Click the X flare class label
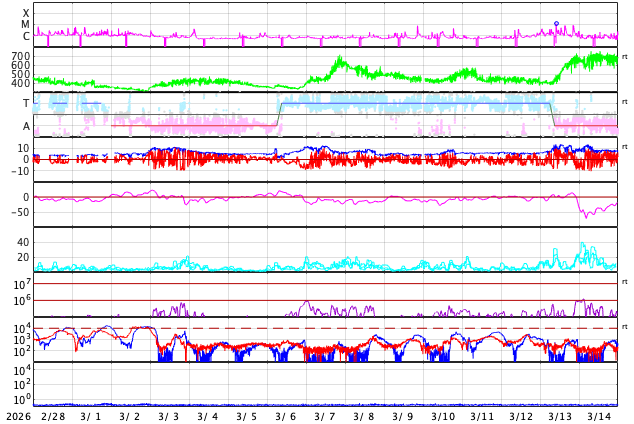The width and height of the screenshot is (634, 424). pos(26,14)
